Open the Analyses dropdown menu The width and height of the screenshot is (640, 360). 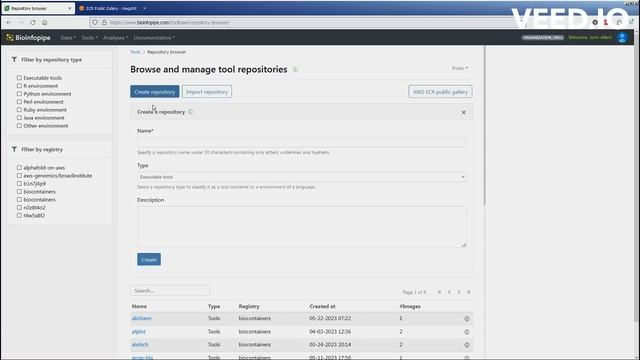point(116,38)
